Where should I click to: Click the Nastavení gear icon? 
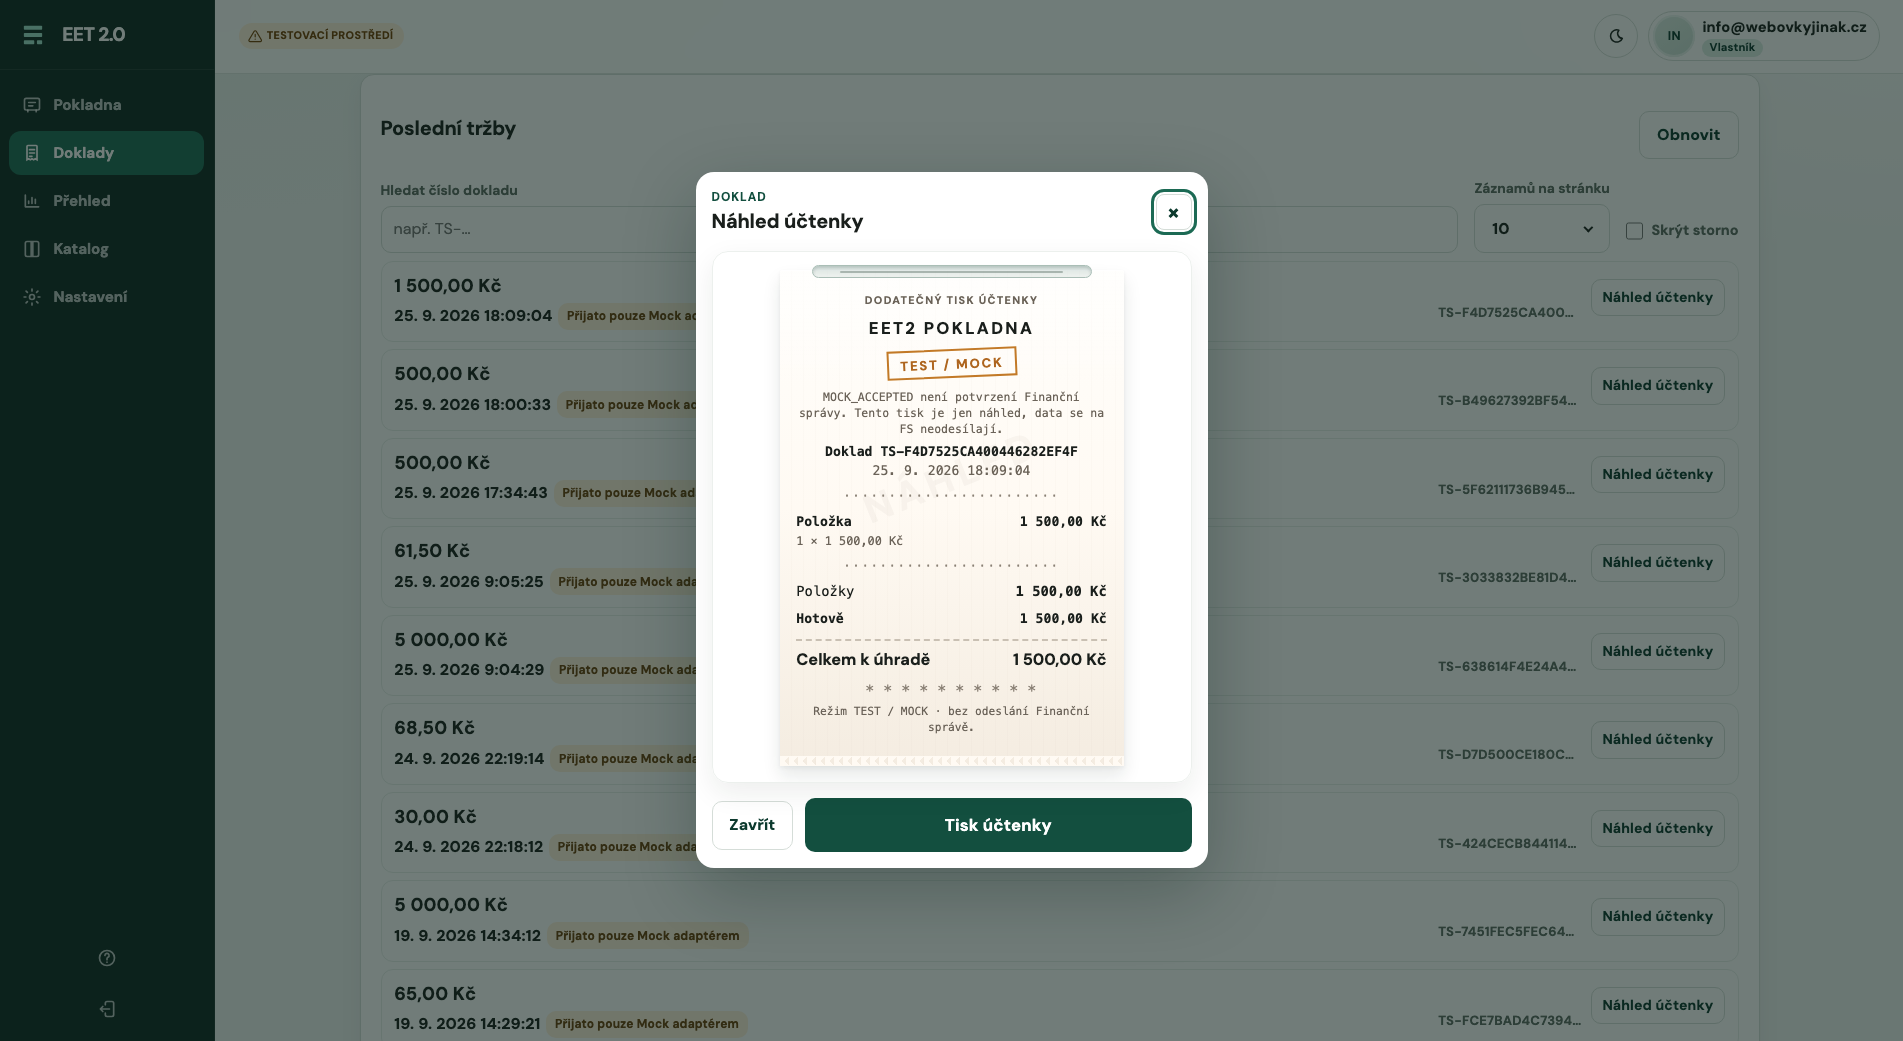pyautogui.click(x=32, y=297)
